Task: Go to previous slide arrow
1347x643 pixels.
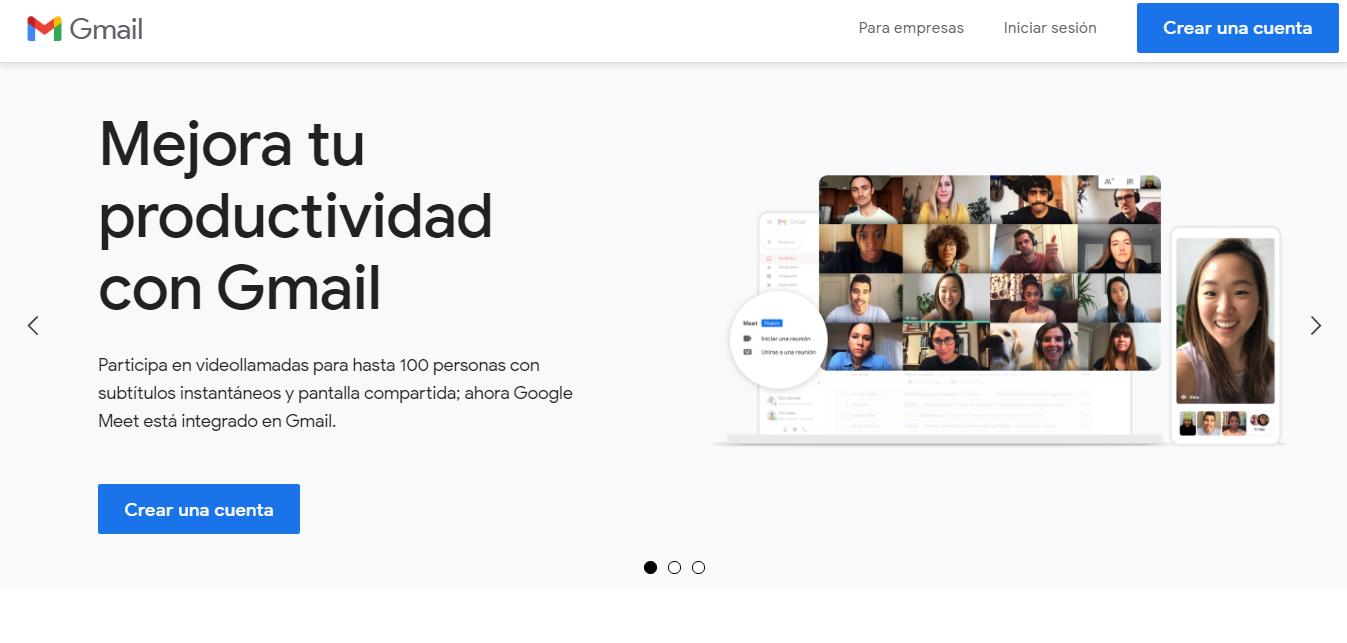Action: coord(33,325)
